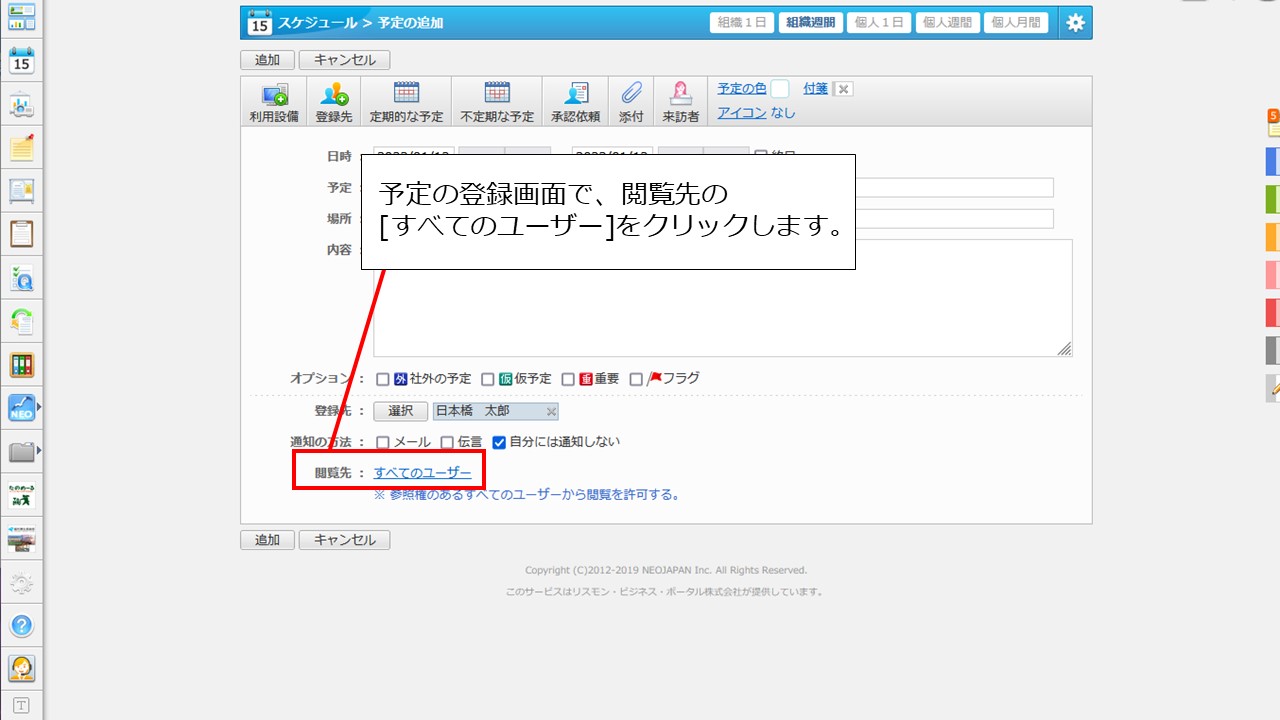Toggle the 仮予定 tentative checkbox

click(x=488, y=380)
